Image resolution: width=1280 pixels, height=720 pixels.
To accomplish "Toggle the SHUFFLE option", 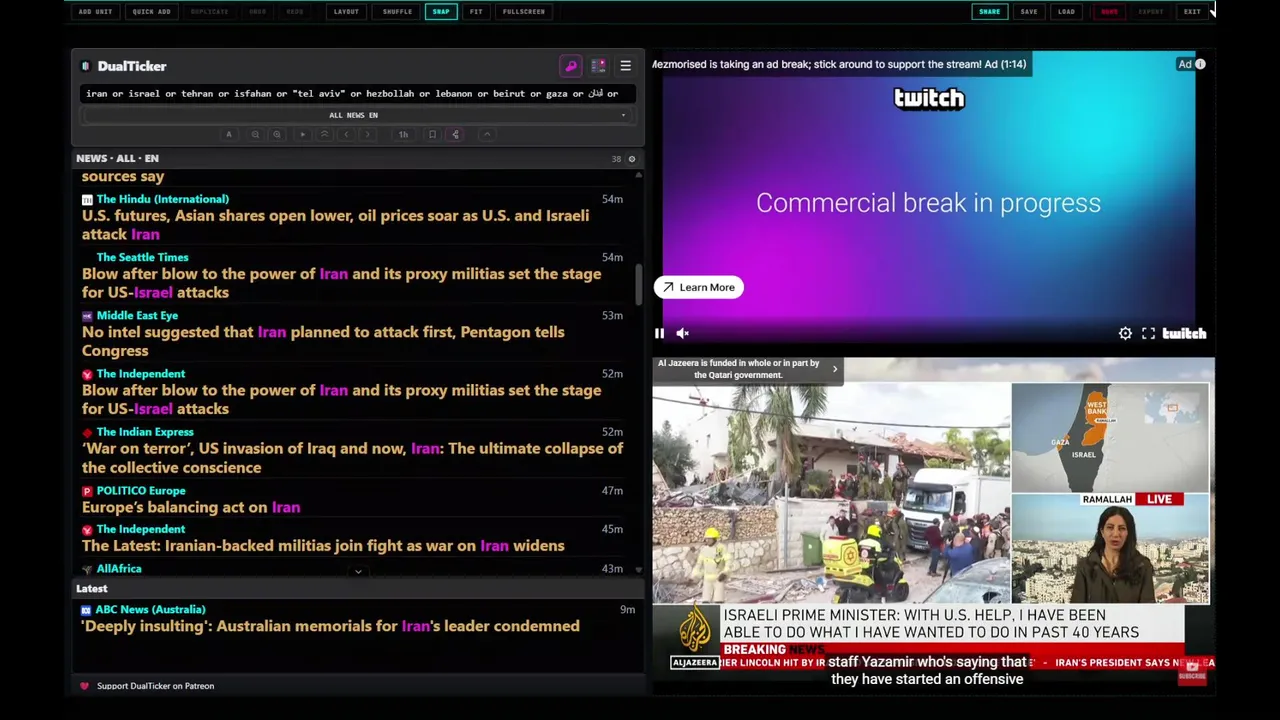I will pyautogui.click(x=397, y=12).
